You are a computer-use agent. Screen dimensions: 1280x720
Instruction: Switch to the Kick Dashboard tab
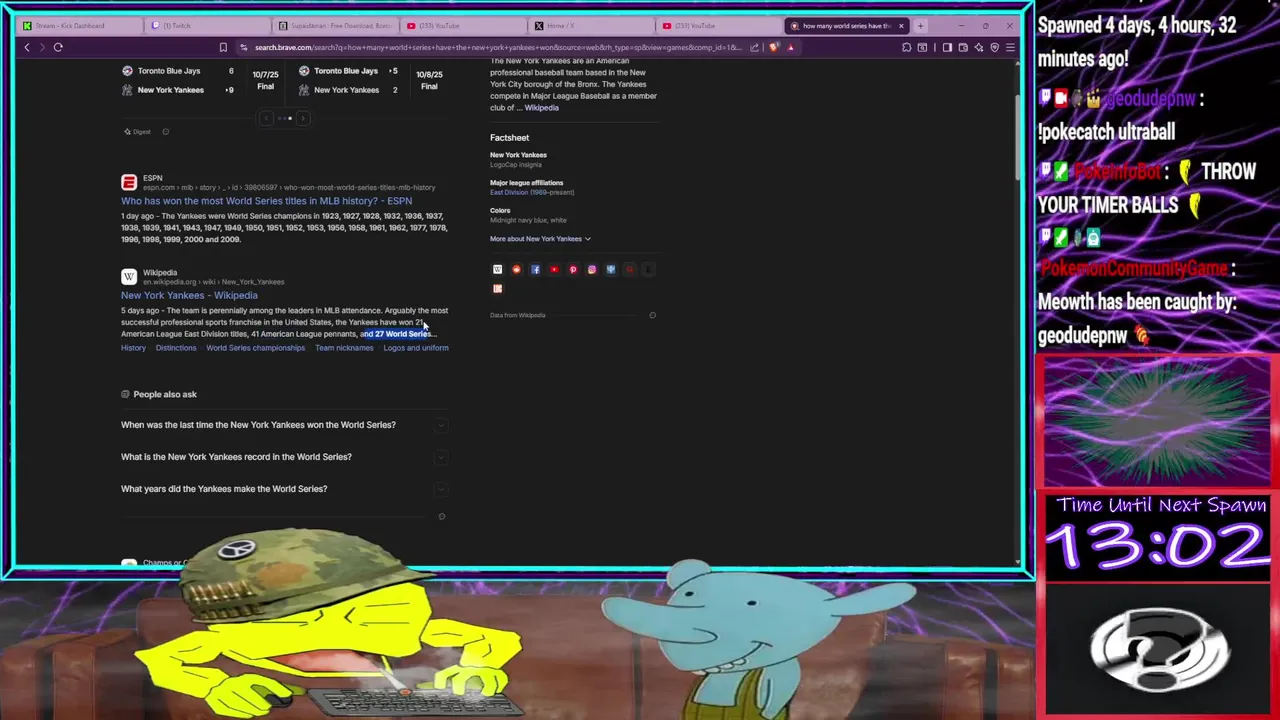click(78, 26)
